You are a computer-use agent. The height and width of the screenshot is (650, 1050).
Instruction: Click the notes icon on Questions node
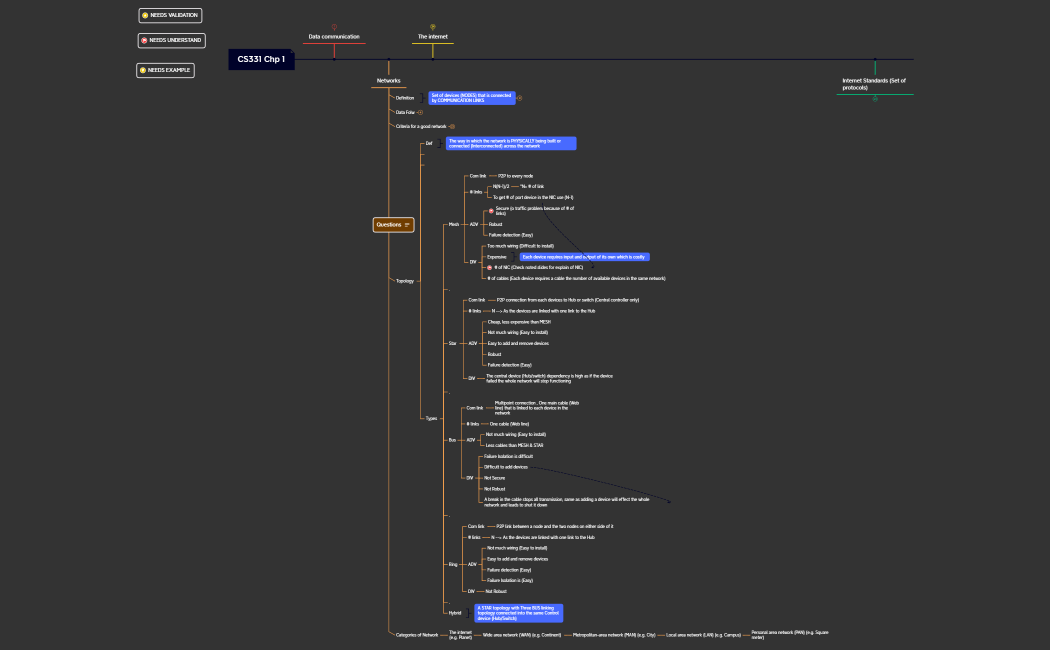[408, 225]
